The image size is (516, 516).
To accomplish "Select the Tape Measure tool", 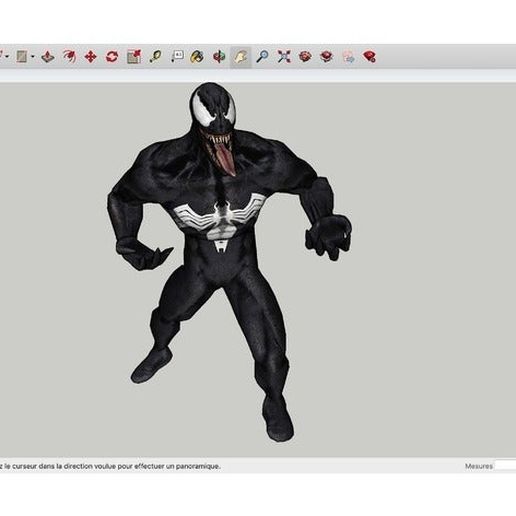I will click(x=155, y=57).
